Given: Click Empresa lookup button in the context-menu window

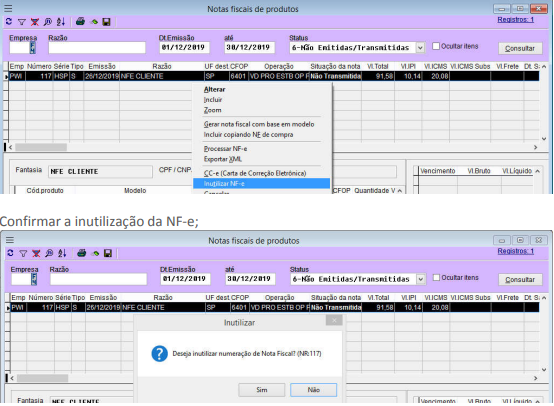Looking at the screenshot, I should click(33, 48).
